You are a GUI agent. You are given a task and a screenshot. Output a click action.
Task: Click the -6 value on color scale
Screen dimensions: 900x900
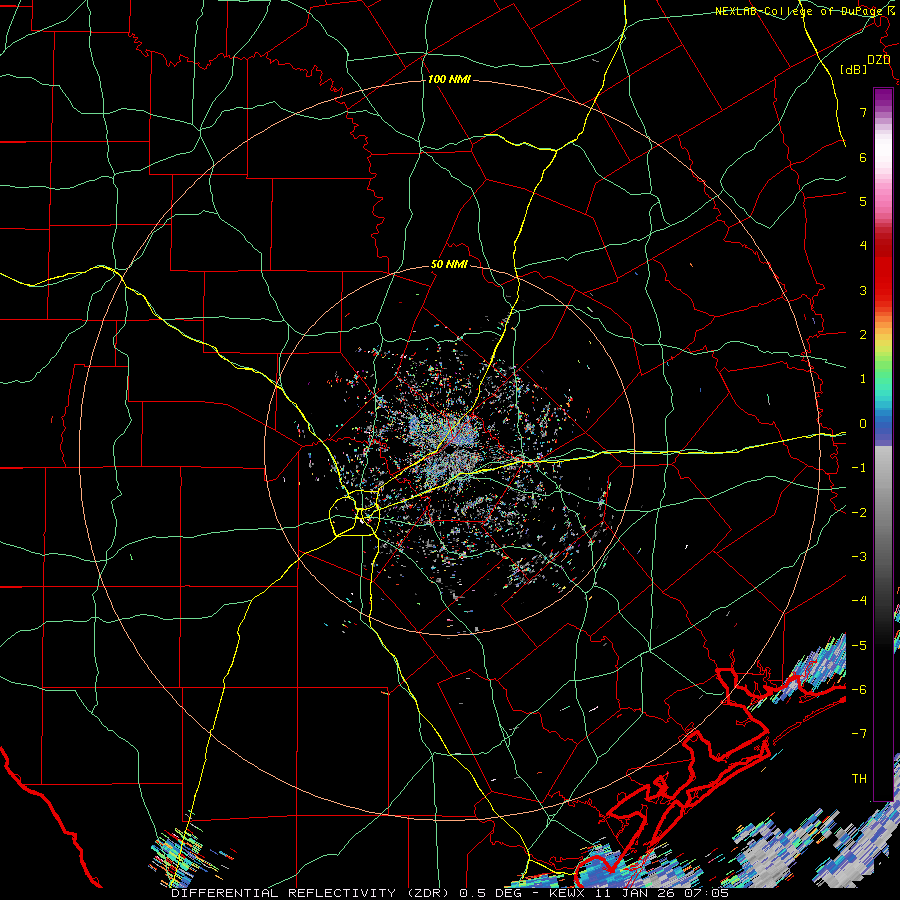pos(859,690)
